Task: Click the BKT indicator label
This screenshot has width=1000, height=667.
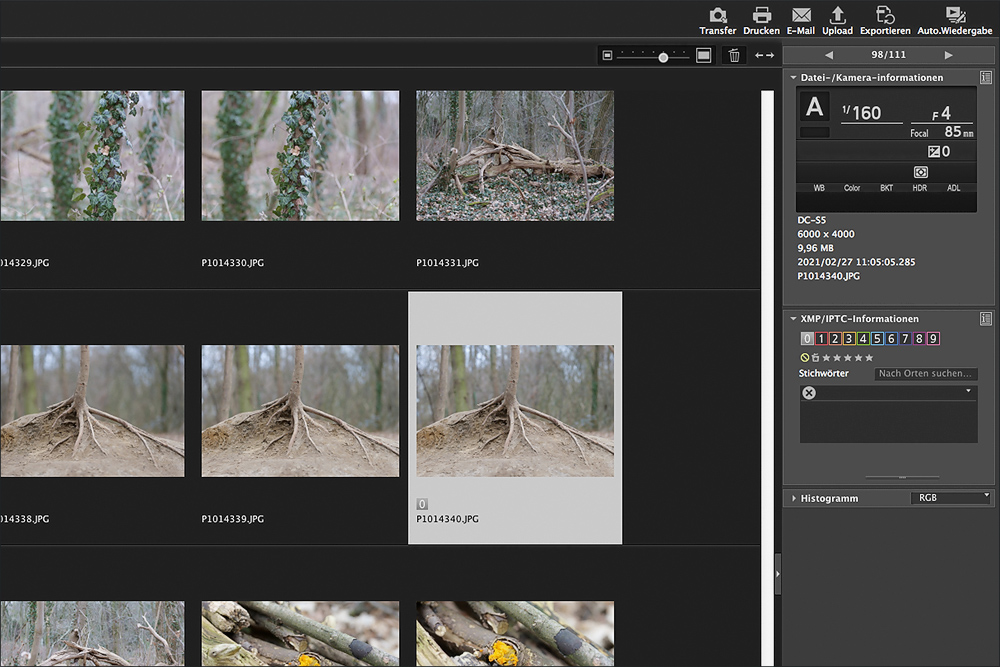Action: click(x=886, y=188)
